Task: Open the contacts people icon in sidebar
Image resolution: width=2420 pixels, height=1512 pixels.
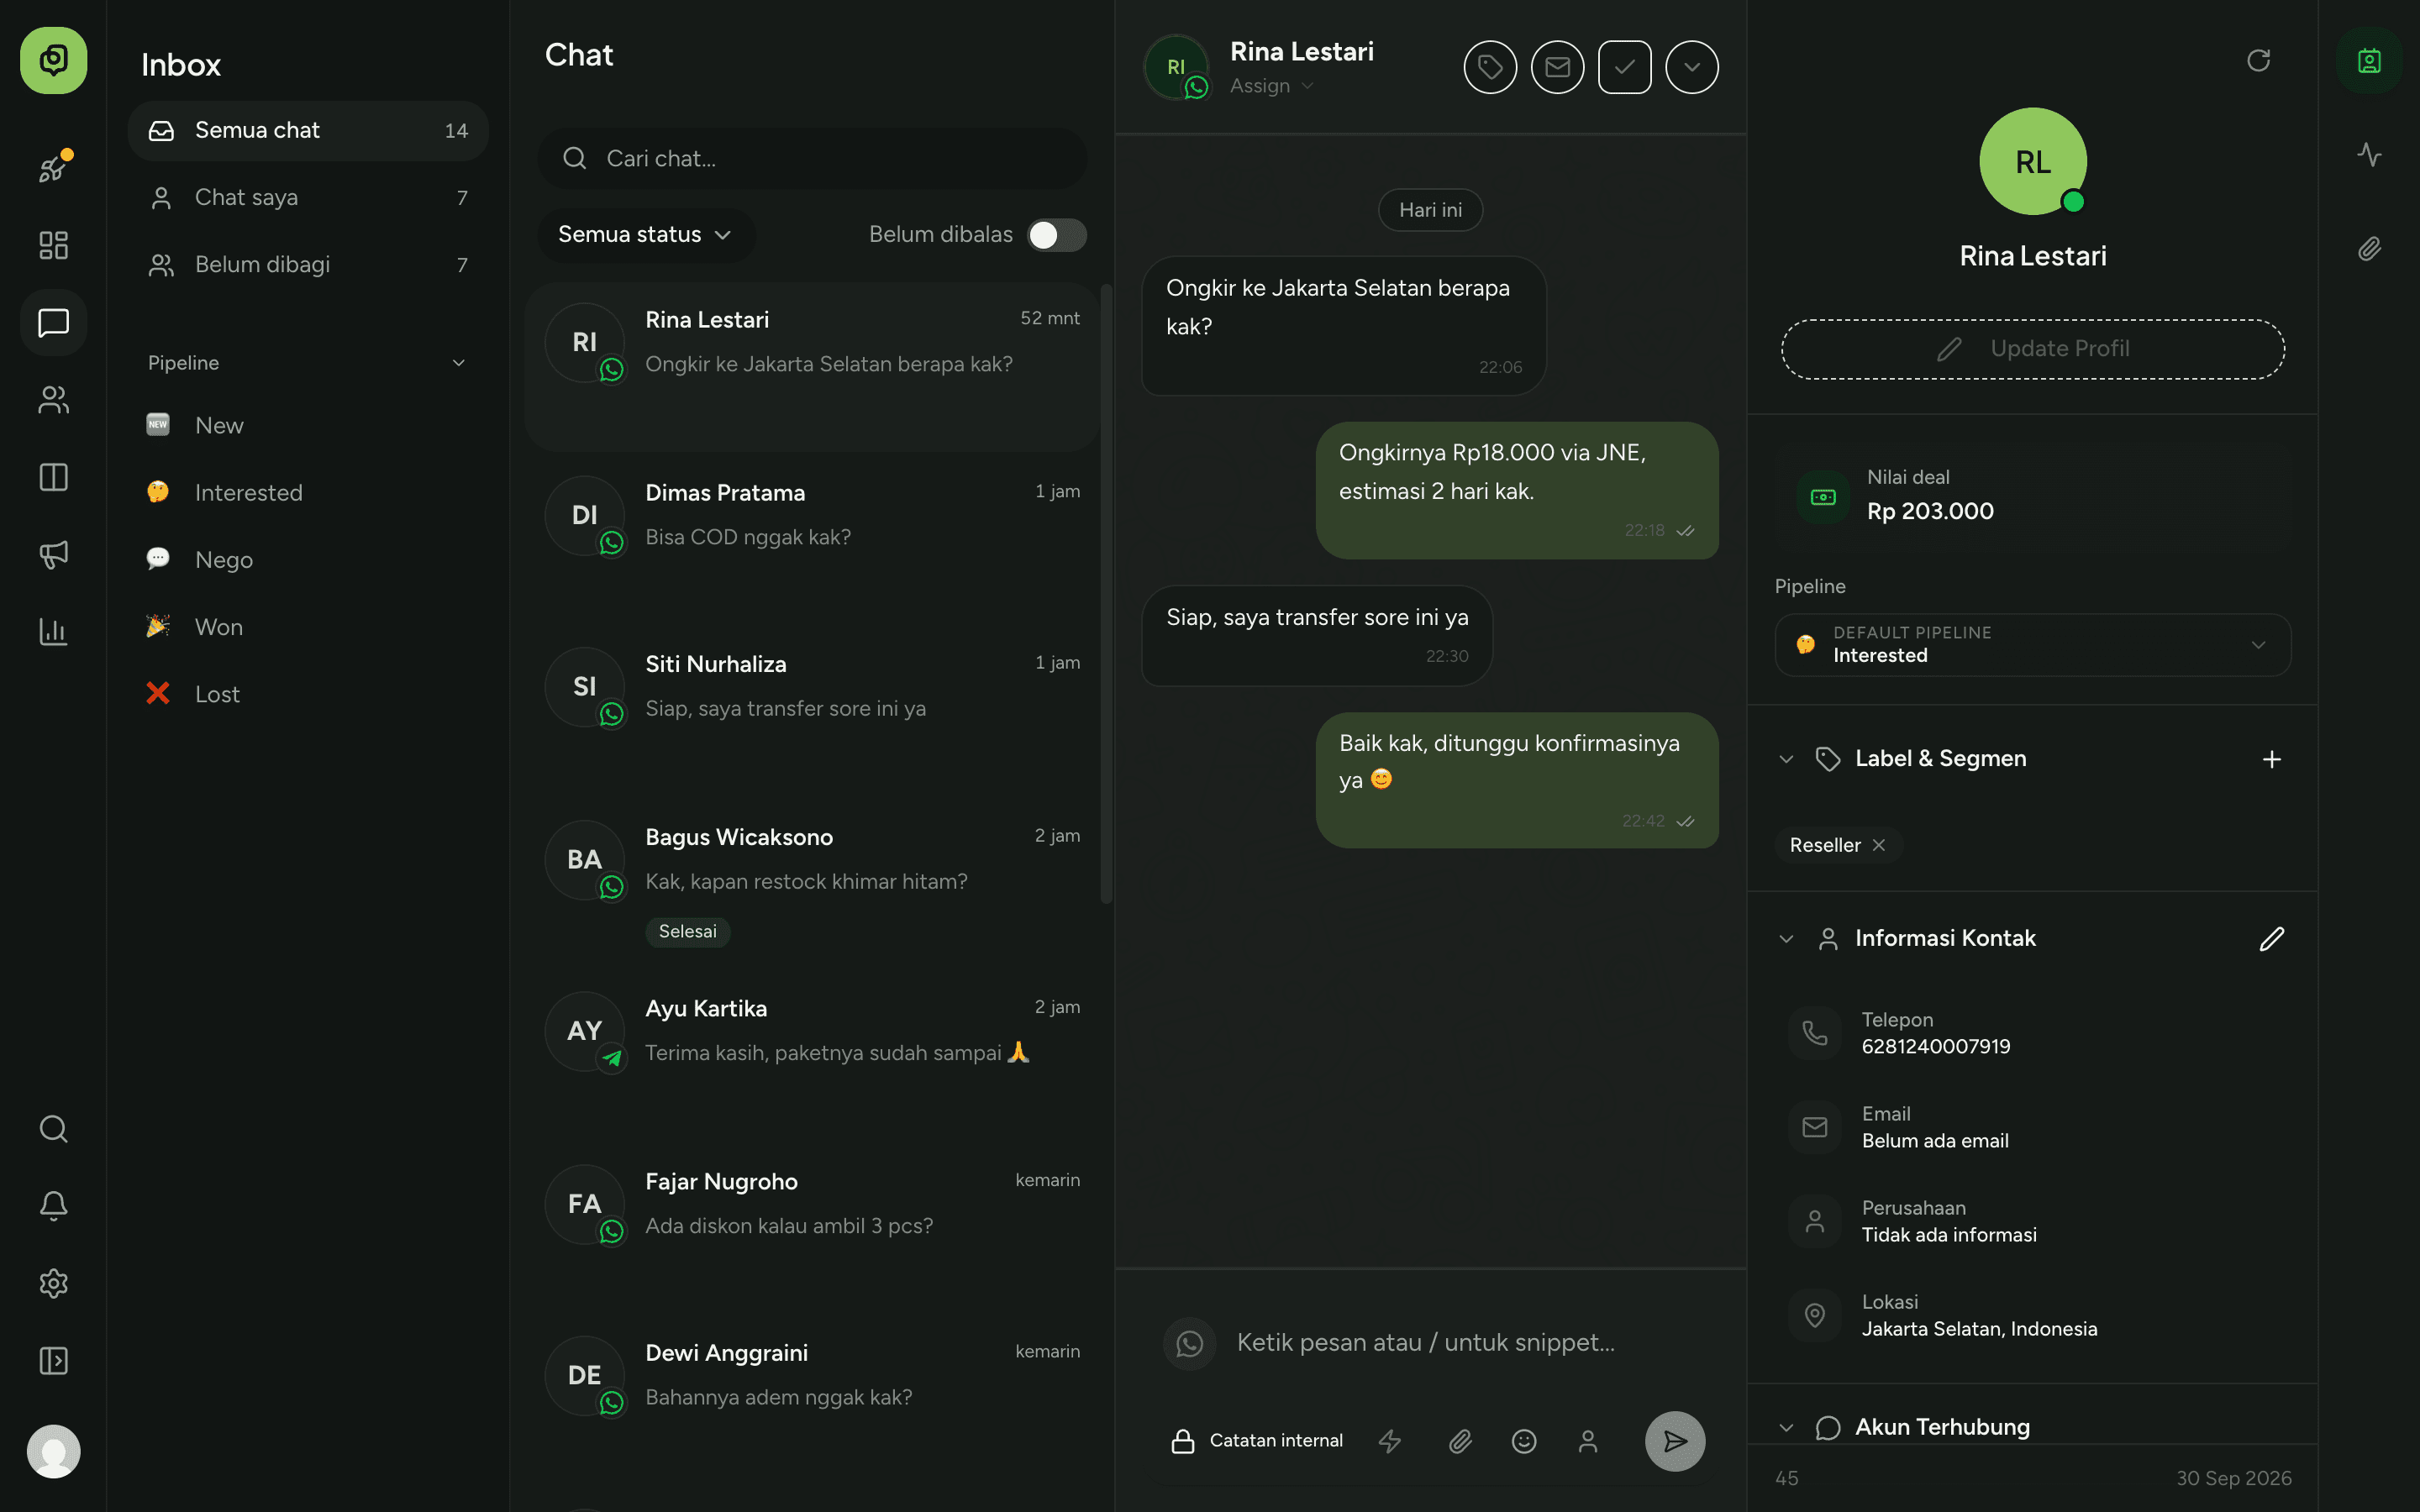Action: pyautogui.click(x=53, y=400)
